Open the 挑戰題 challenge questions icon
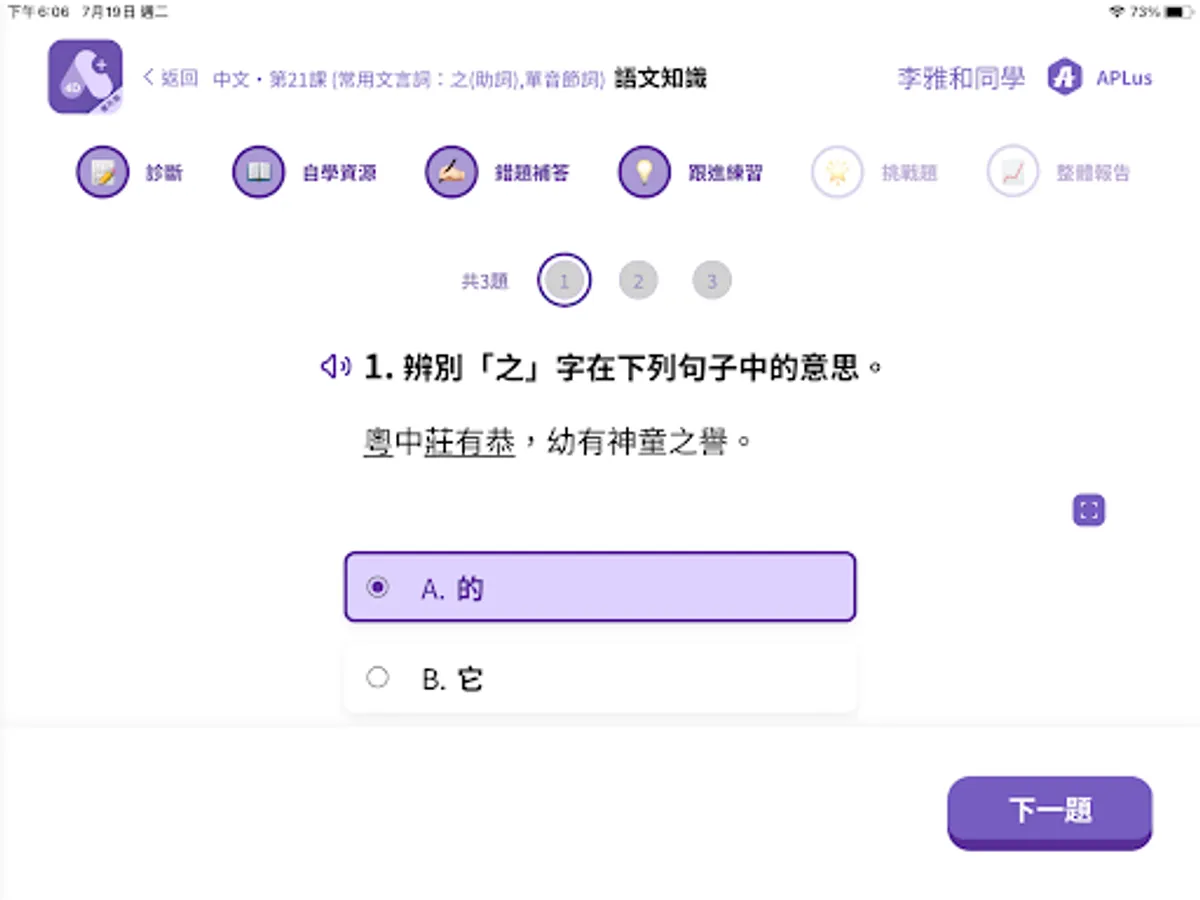1200x900 pixels. click(838, 171)
